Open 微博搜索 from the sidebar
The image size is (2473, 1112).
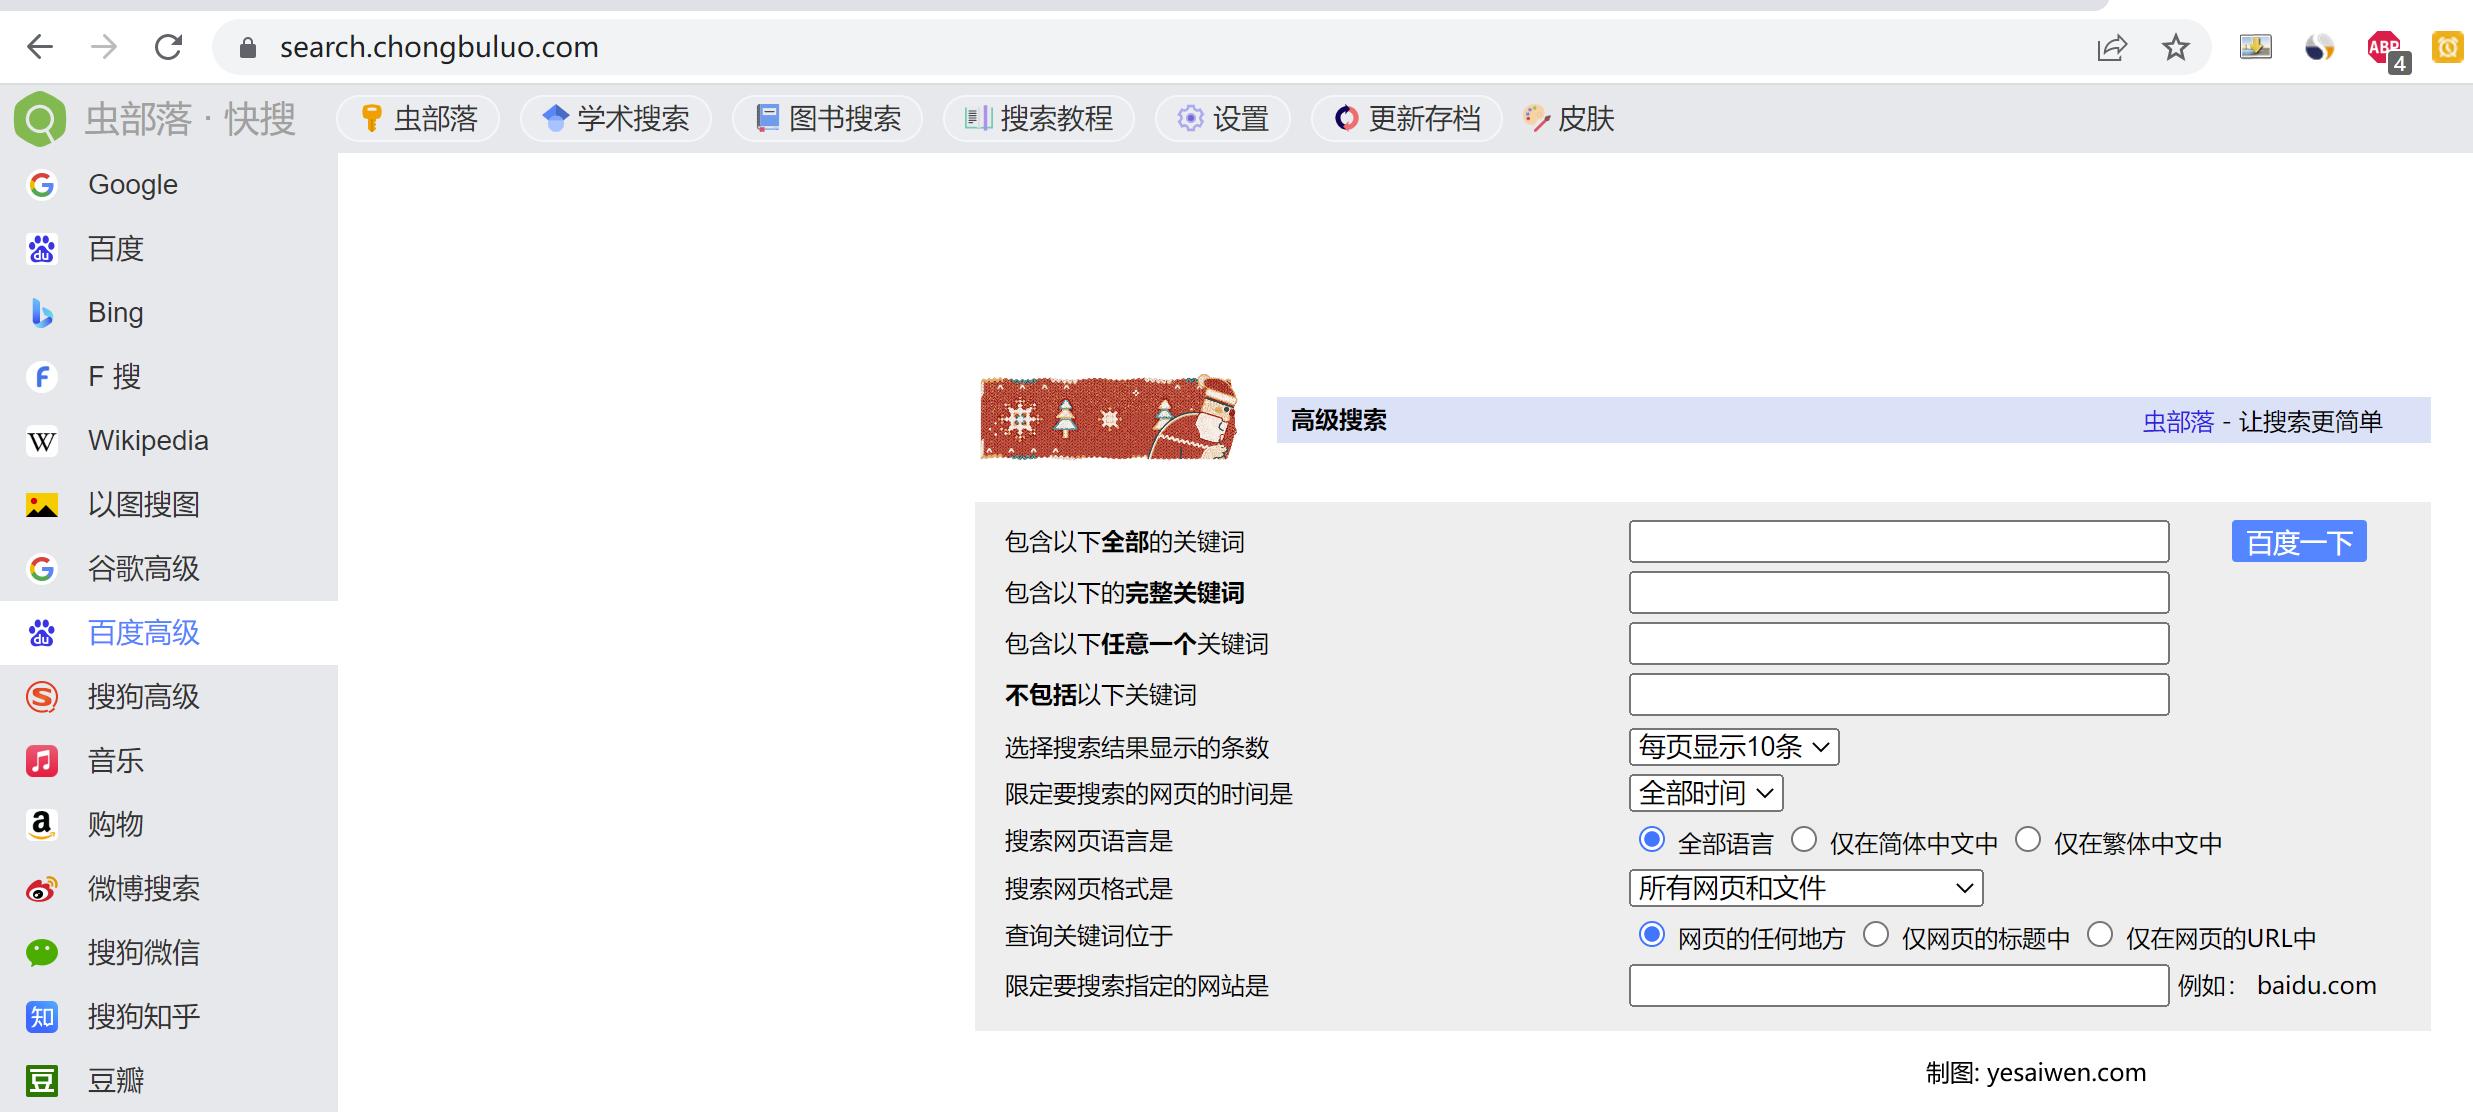(143, 888)
